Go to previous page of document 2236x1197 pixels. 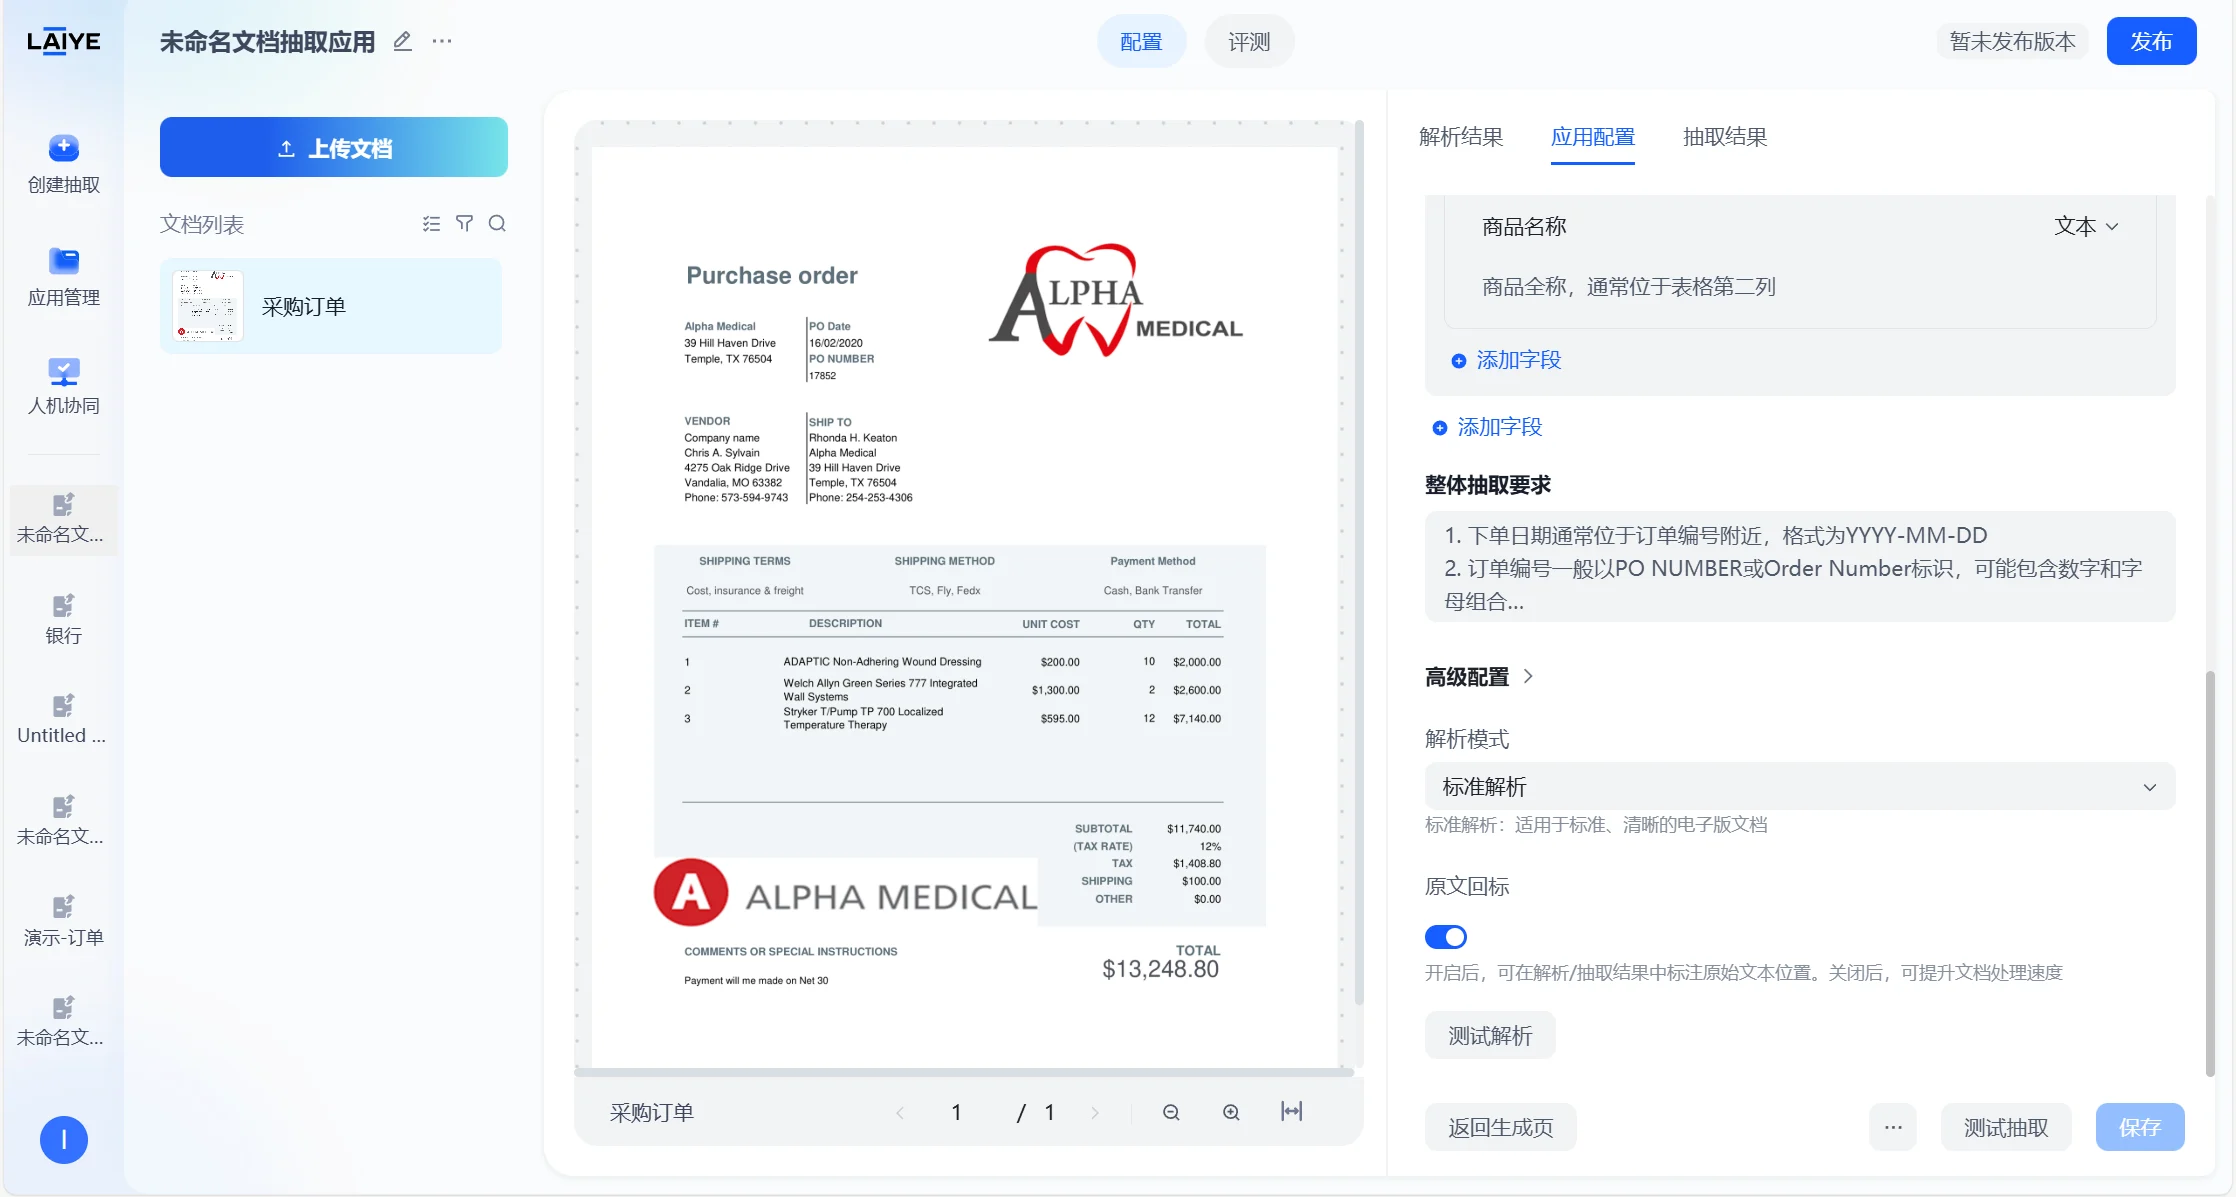pos(900,1113)
